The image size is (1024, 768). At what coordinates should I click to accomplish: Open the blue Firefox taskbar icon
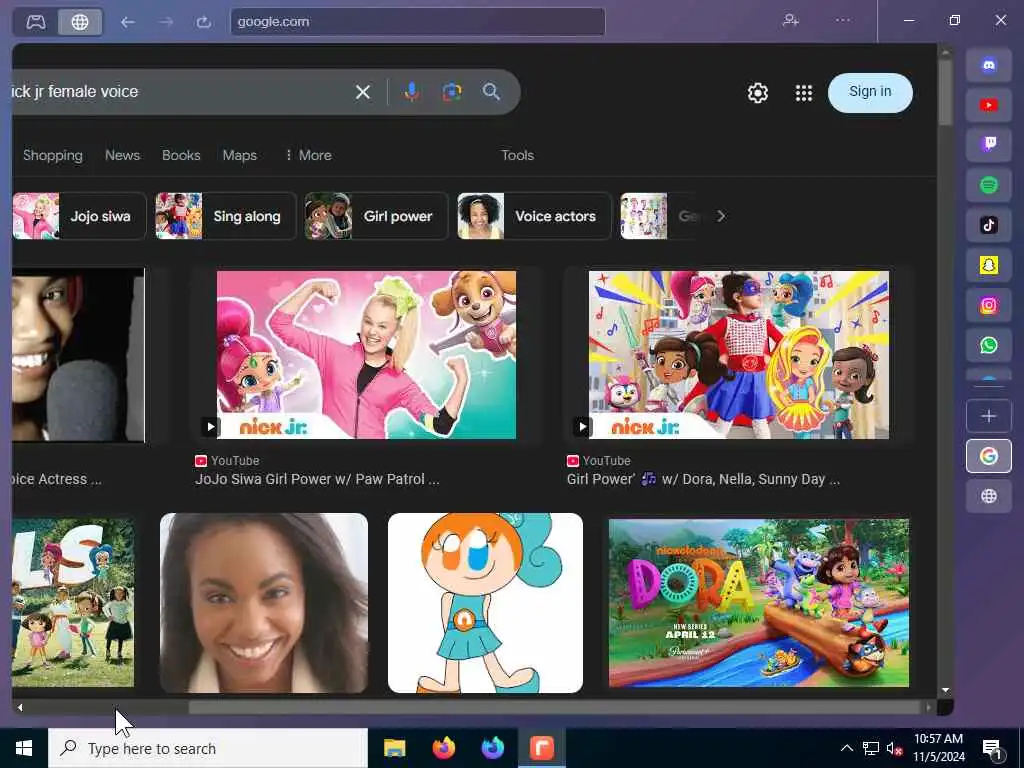point(493,748)
